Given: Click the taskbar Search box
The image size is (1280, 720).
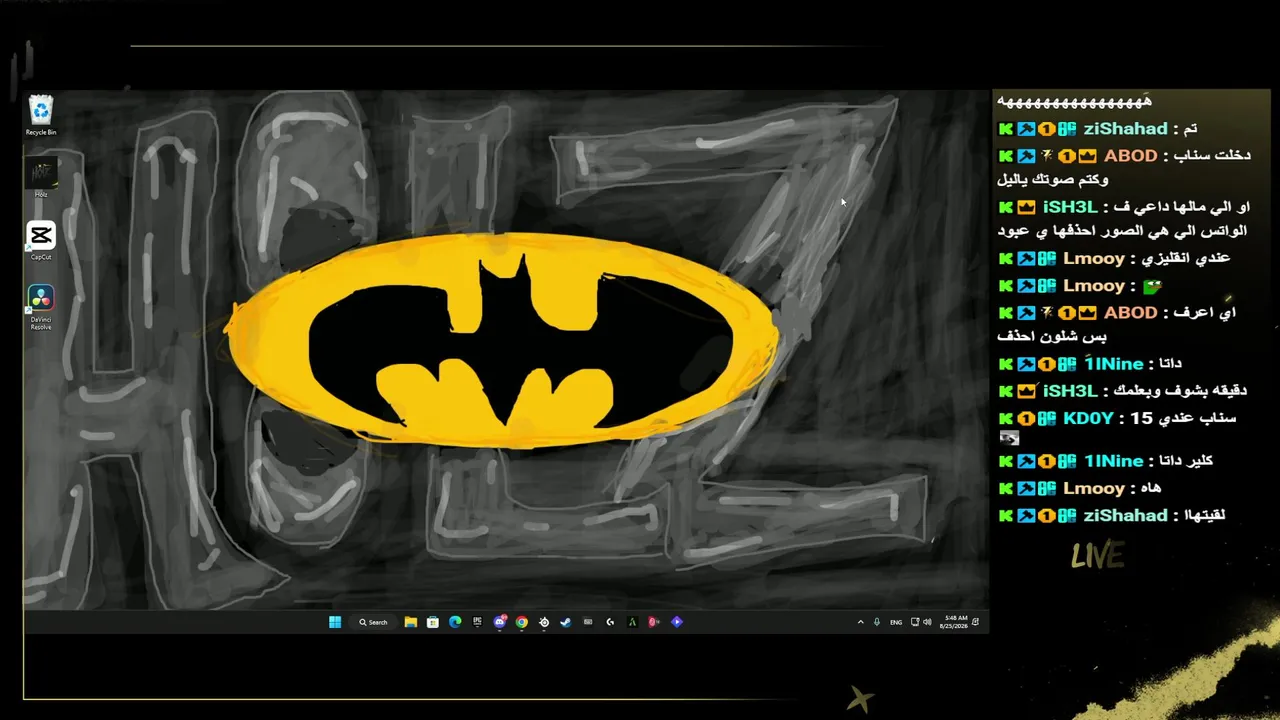Looking at the screenshot, I should click(x=374, y=622).
